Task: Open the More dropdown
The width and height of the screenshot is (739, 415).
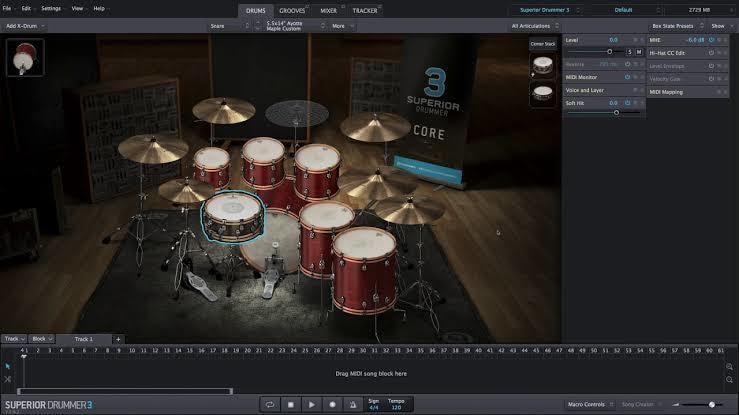Action: (x=343, y=26)
